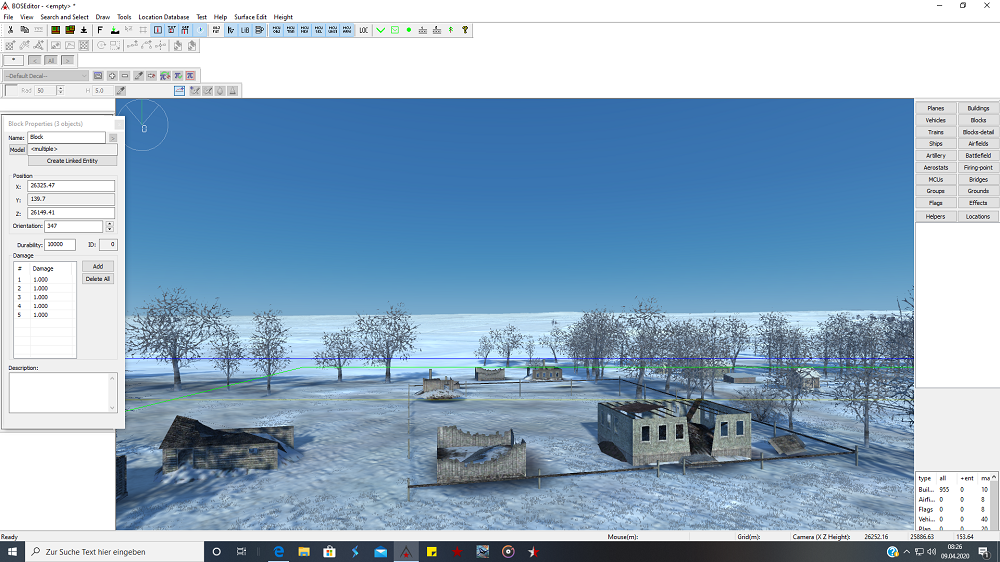Open the Default Decal dropdown
Image resolution: width=1000 pixels, height=562 pixels.
pyautogui.click(x=46, y=76)
